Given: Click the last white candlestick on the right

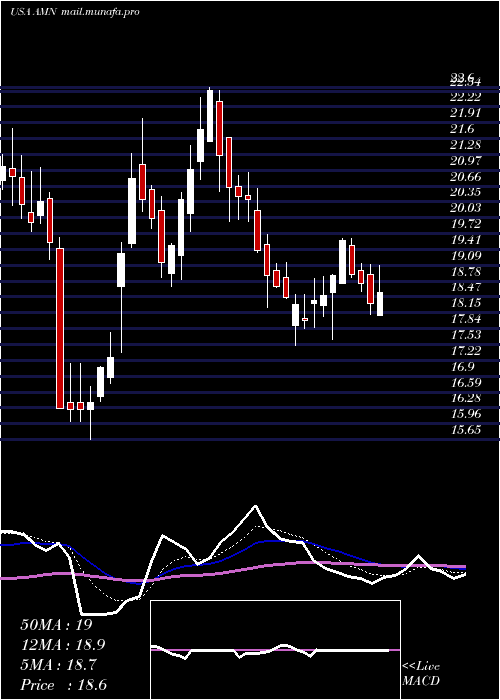Looking at the screenshot, I should [380, 304].
